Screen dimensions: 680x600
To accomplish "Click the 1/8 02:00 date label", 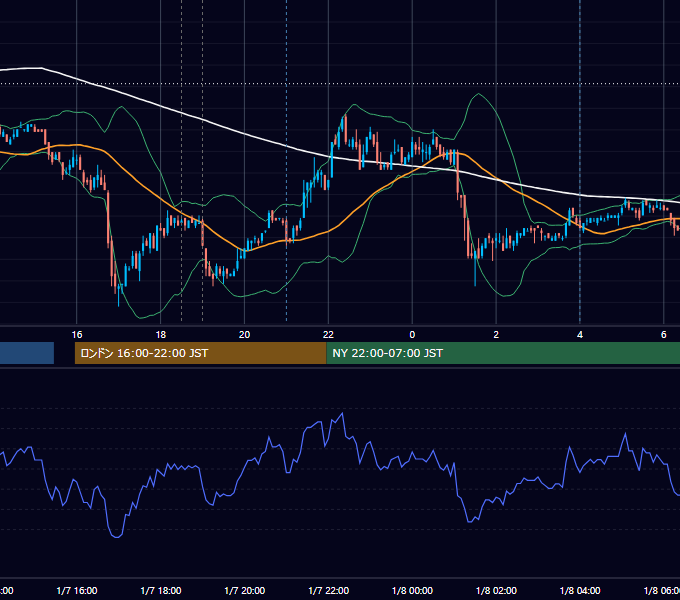I will 496,590.
